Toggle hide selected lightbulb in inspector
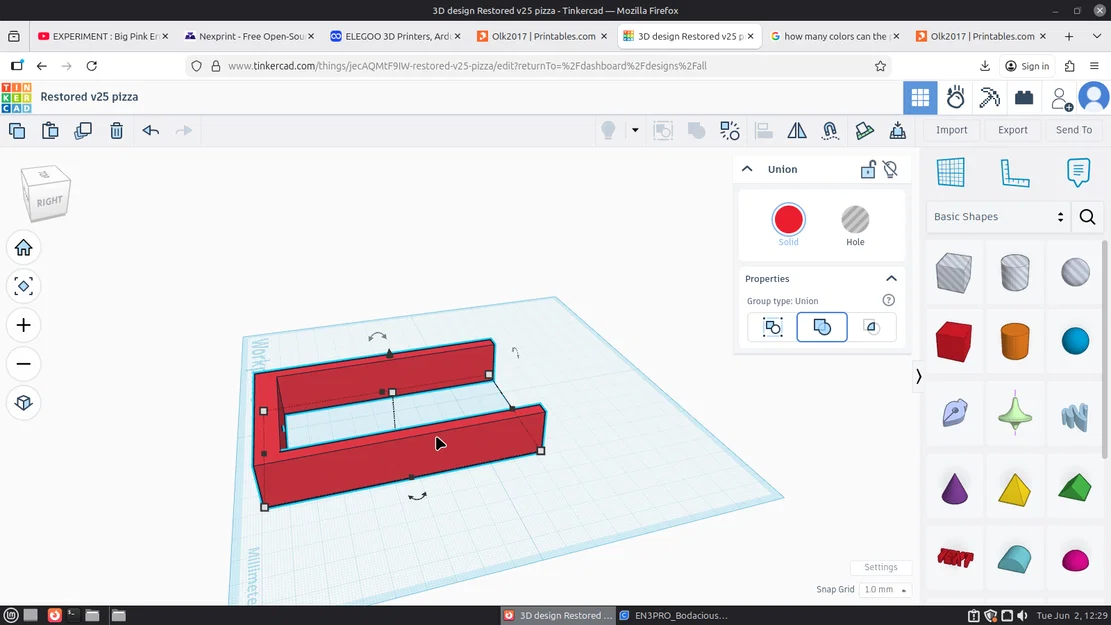This screenshot has height=625, width=1111. (x=891, y=169)
